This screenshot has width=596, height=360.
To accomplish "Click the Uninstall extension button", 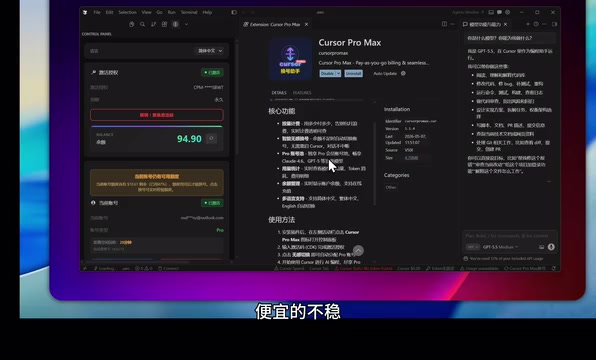I will (x=353, y=73).
